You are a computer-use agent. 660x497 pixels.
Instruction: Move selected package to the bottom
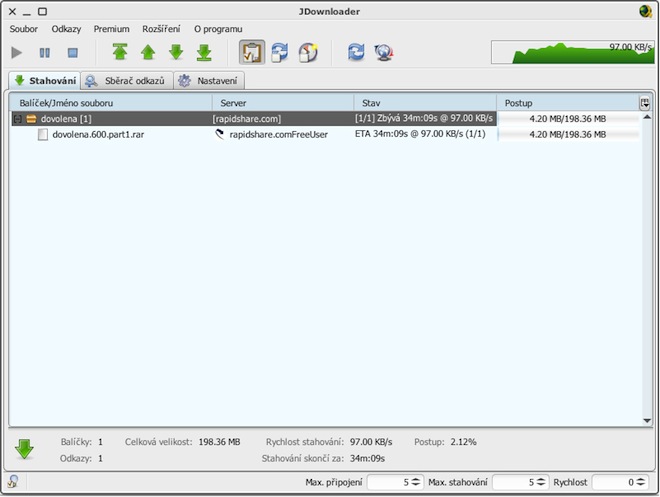[204, 52]
